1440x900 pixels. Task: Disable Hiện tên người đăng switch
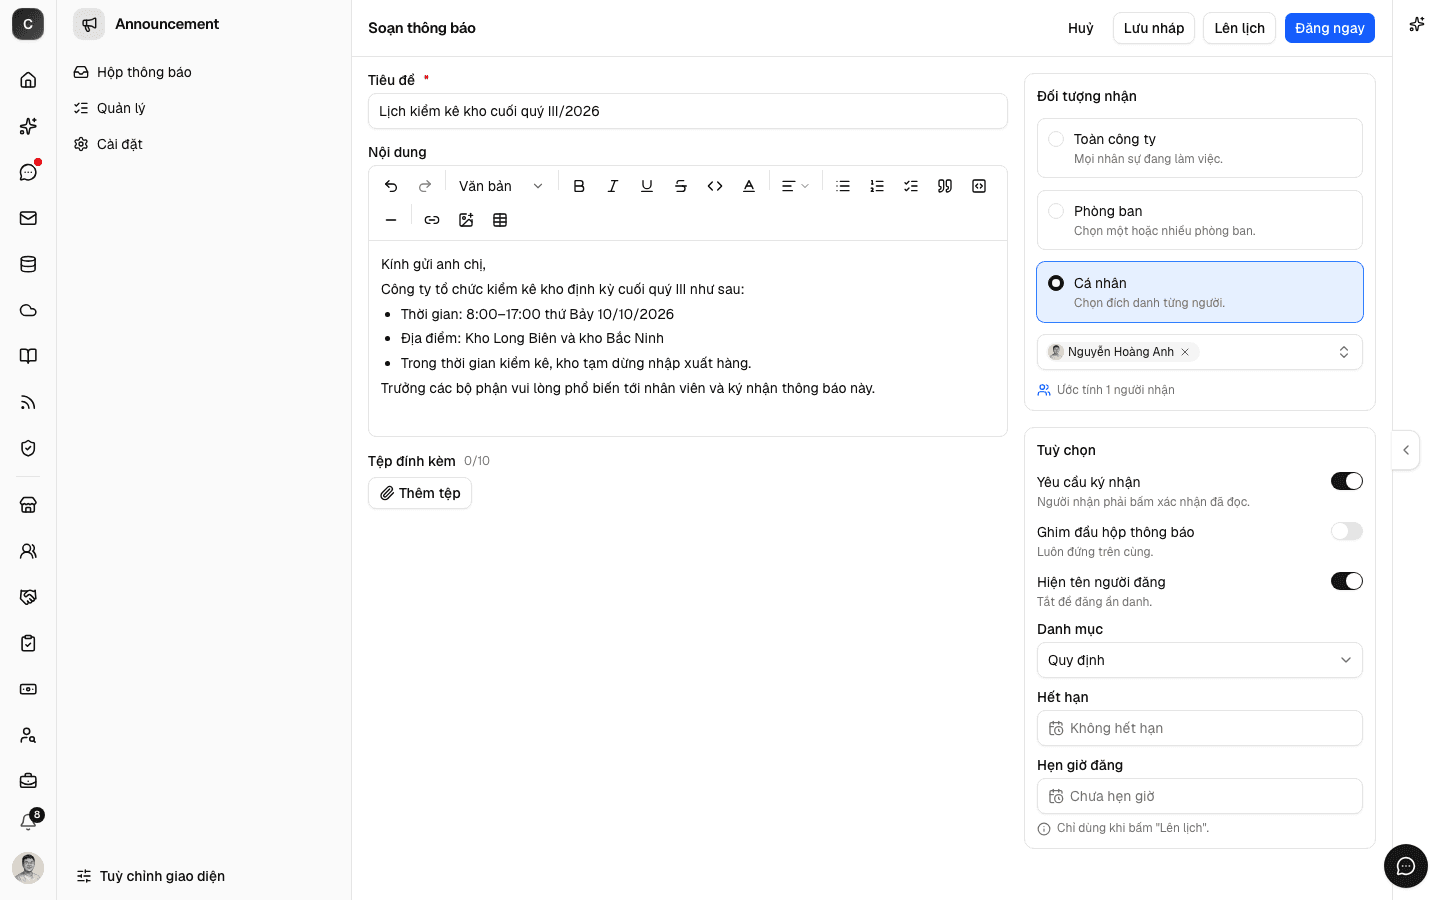pyautogui.click(x=1347, y=581)
